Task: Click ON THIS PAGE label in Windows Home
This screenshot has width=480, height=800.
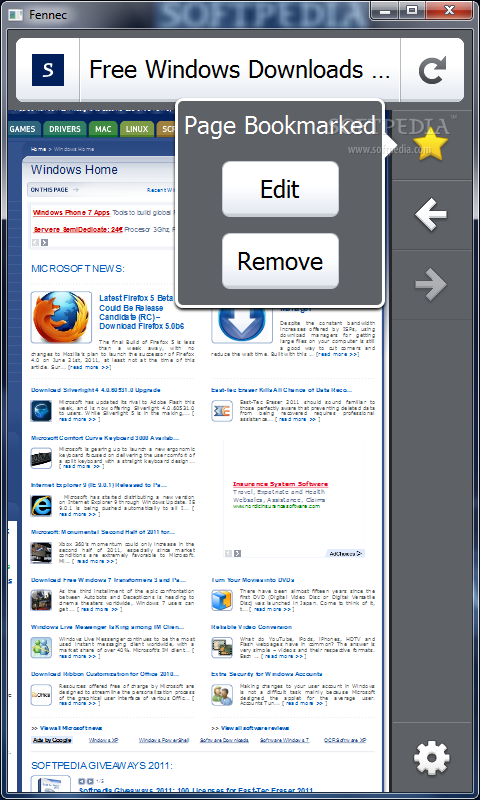Action: 49,190
